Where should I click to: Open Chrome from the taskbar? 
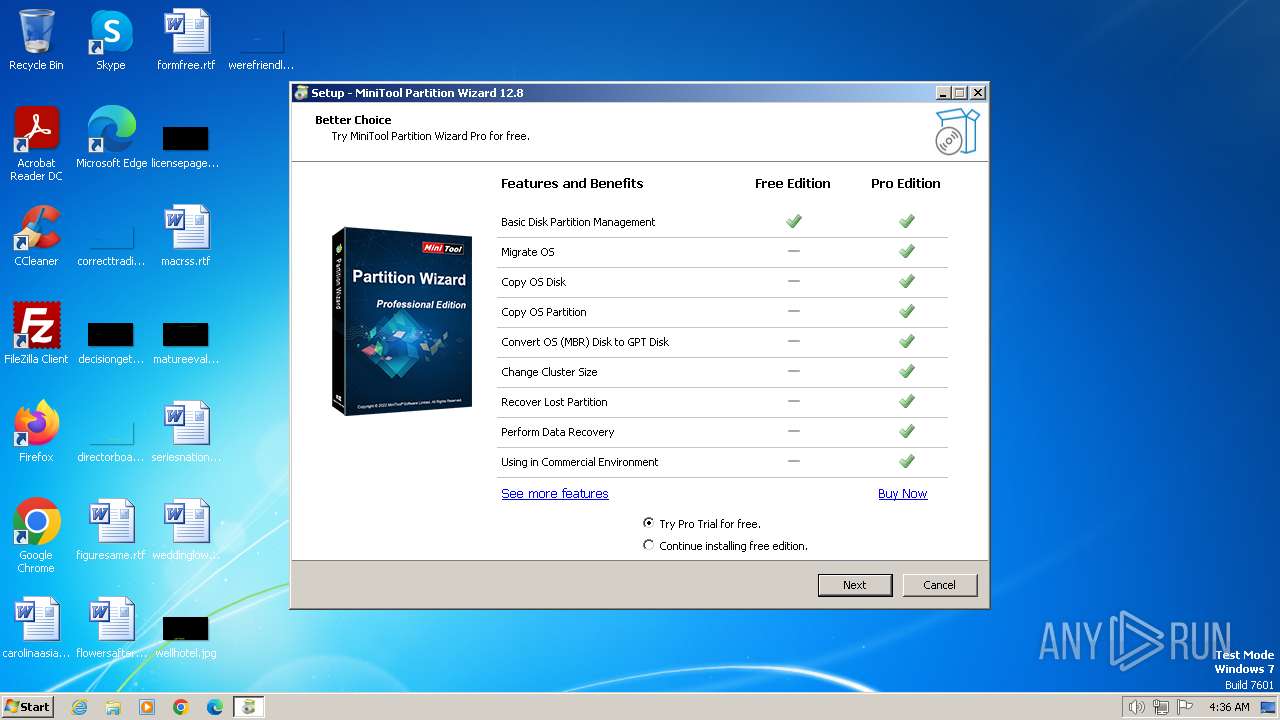pyautogui.click(x=181, y=707)
